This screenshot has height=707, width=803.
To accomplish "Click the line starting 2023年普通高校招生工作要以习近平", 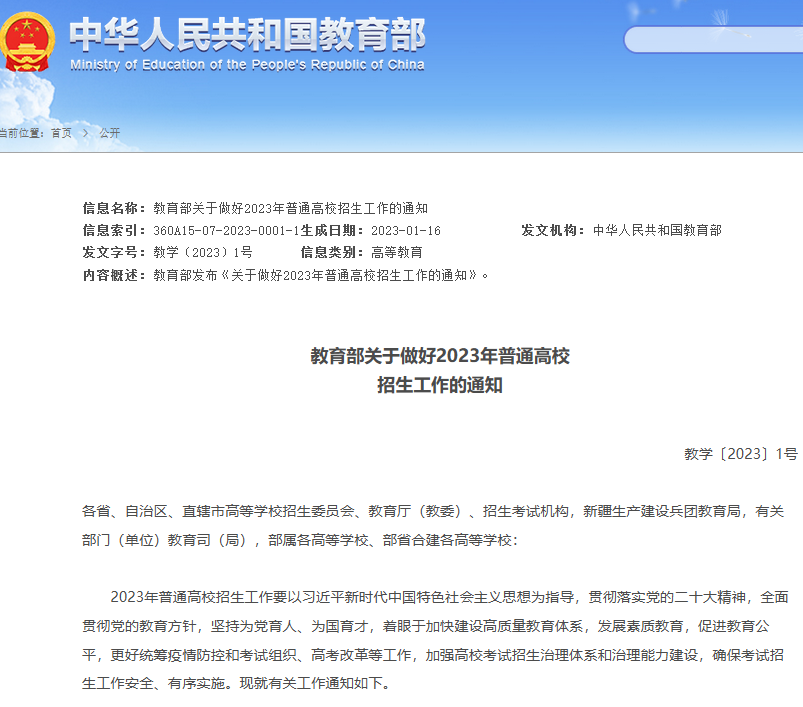I will (449, 597).
